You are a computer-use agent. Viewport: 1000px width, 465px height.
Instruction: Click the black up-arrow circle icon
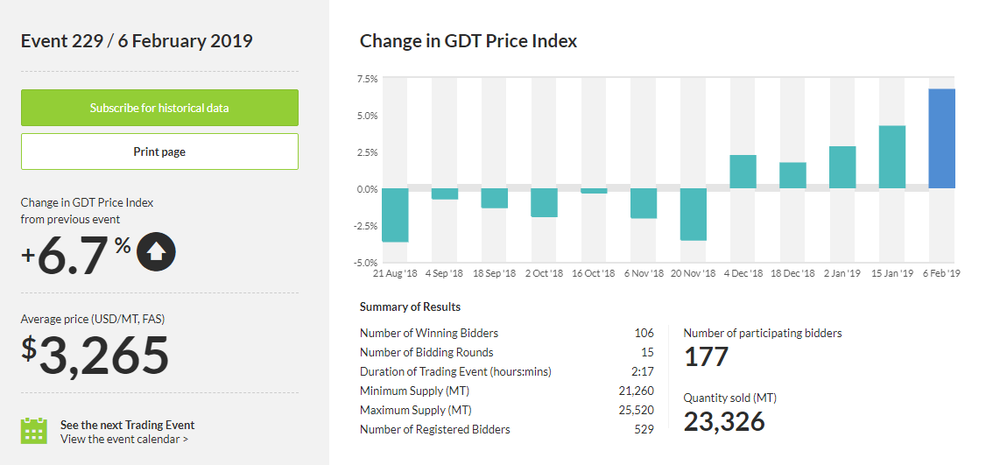156,251
